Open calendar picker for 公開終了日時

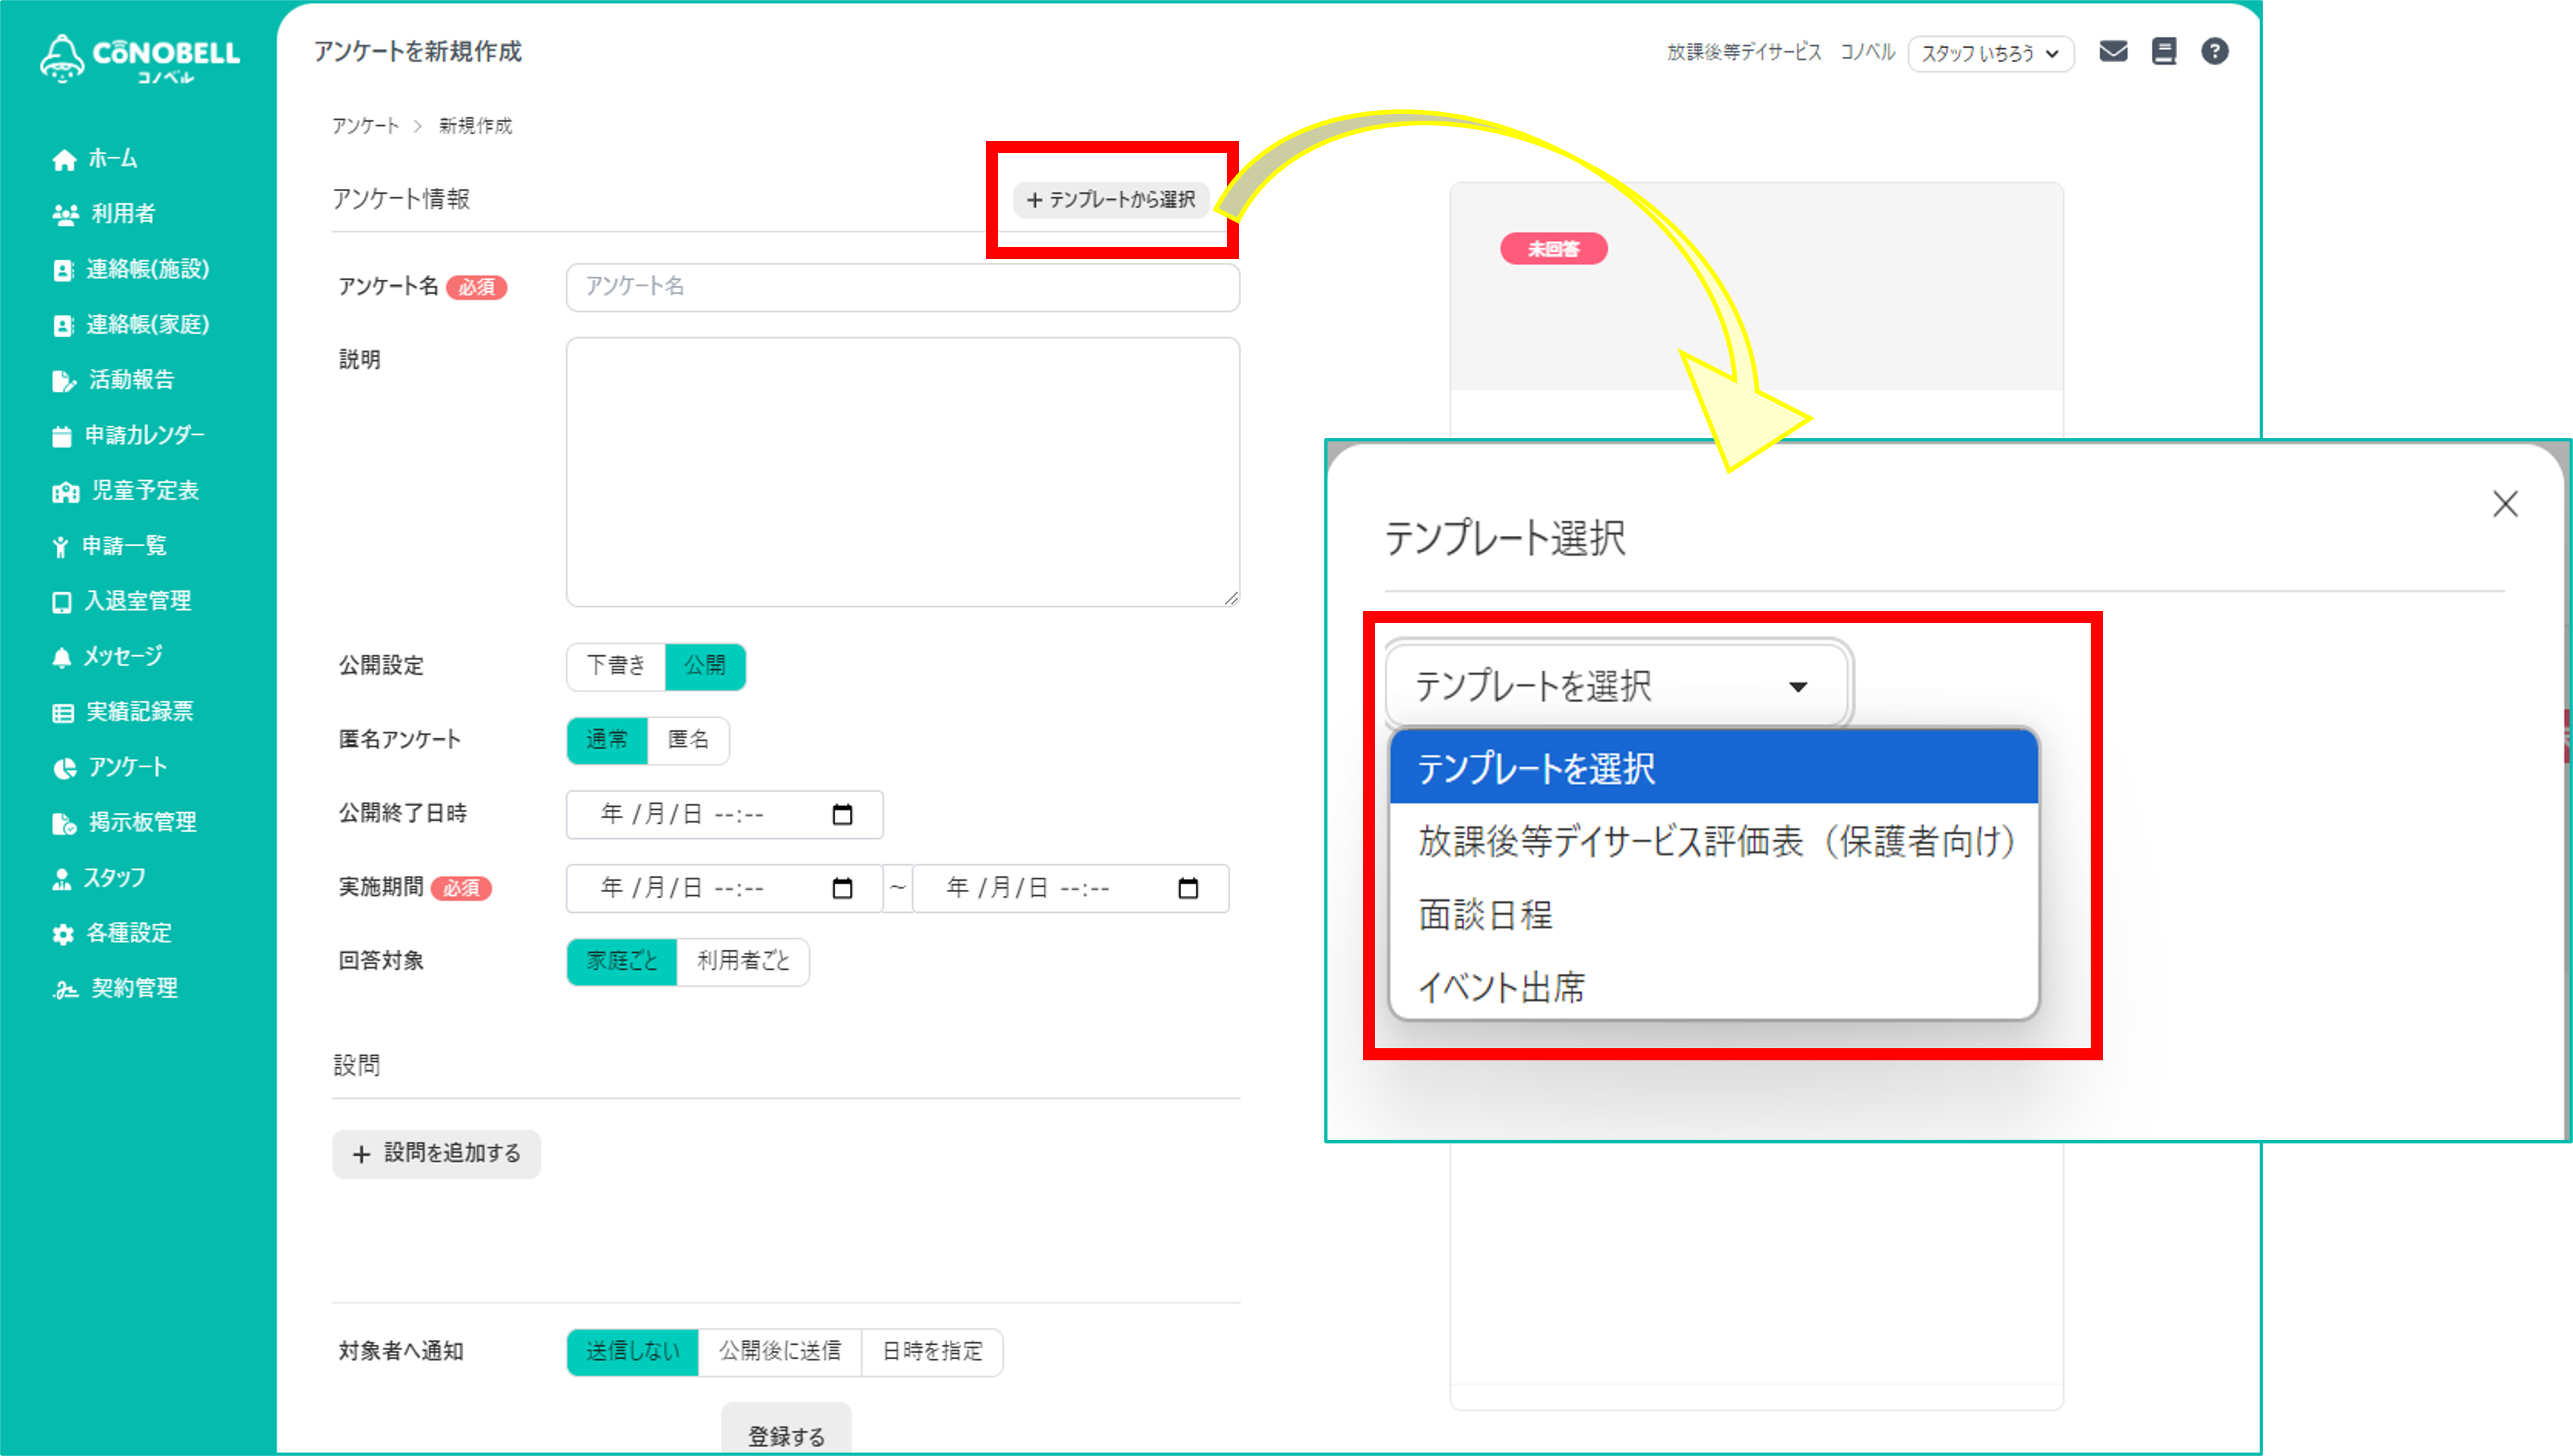click(x=842, y=815)
